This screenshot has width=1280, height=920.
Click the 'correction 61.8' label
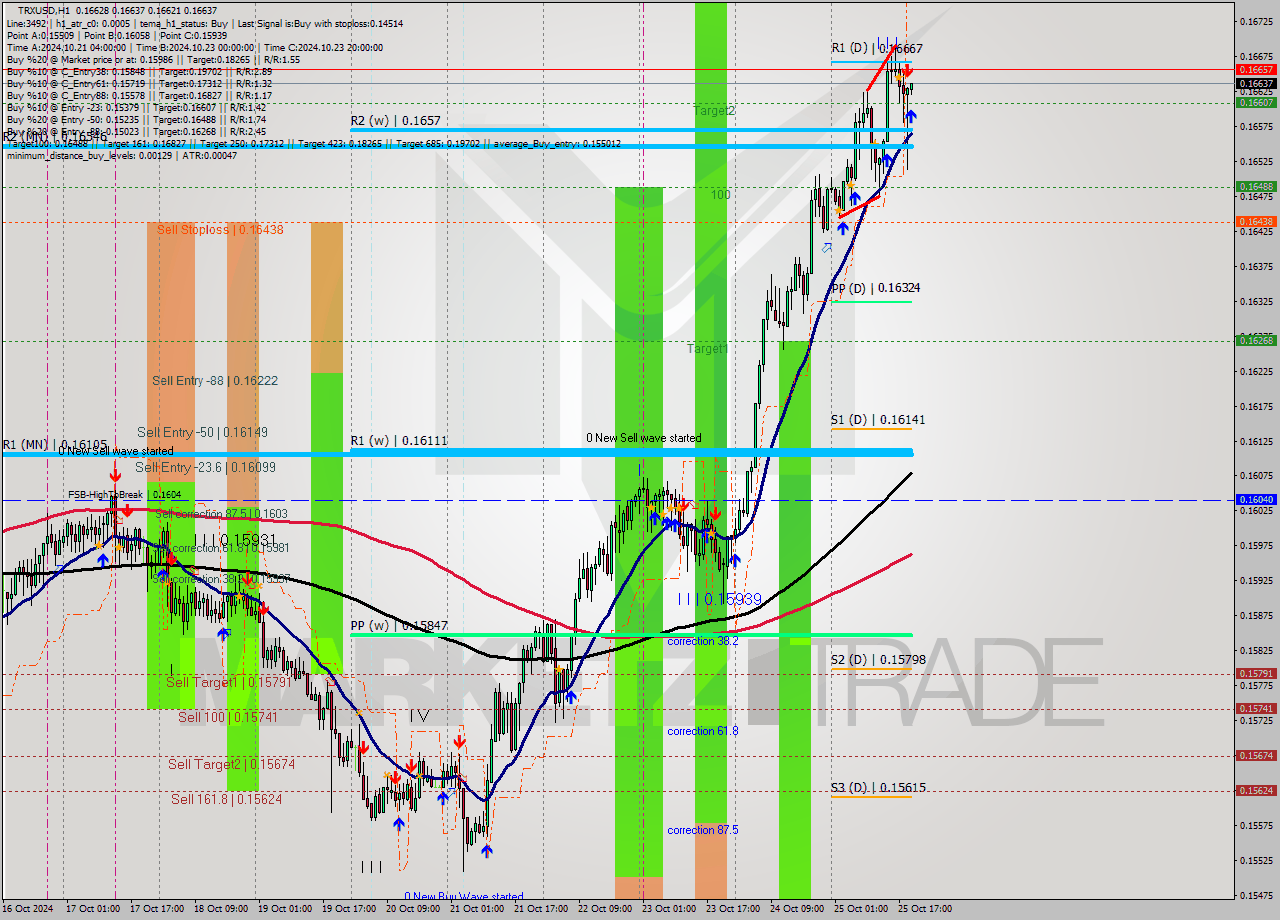coord(703,731)
